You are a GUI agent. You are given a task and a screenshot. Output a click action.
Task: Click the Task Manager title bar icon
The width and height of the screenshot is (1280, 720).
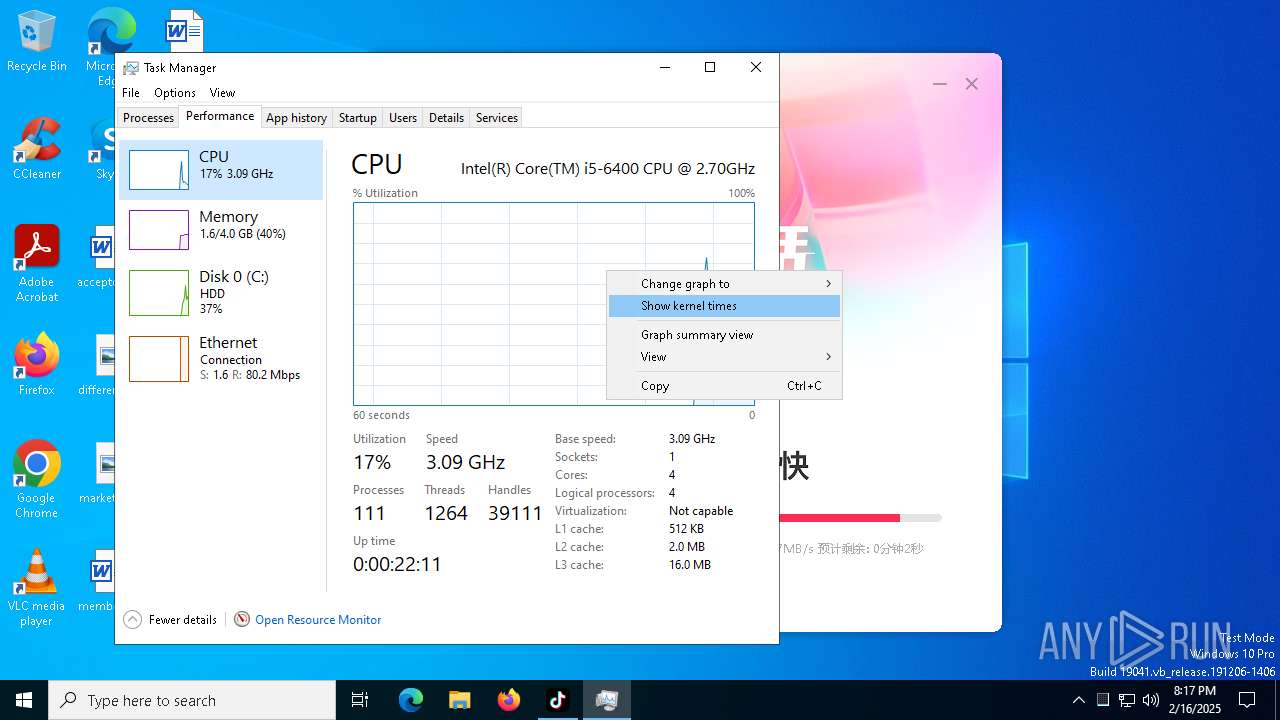coord(131,68)
